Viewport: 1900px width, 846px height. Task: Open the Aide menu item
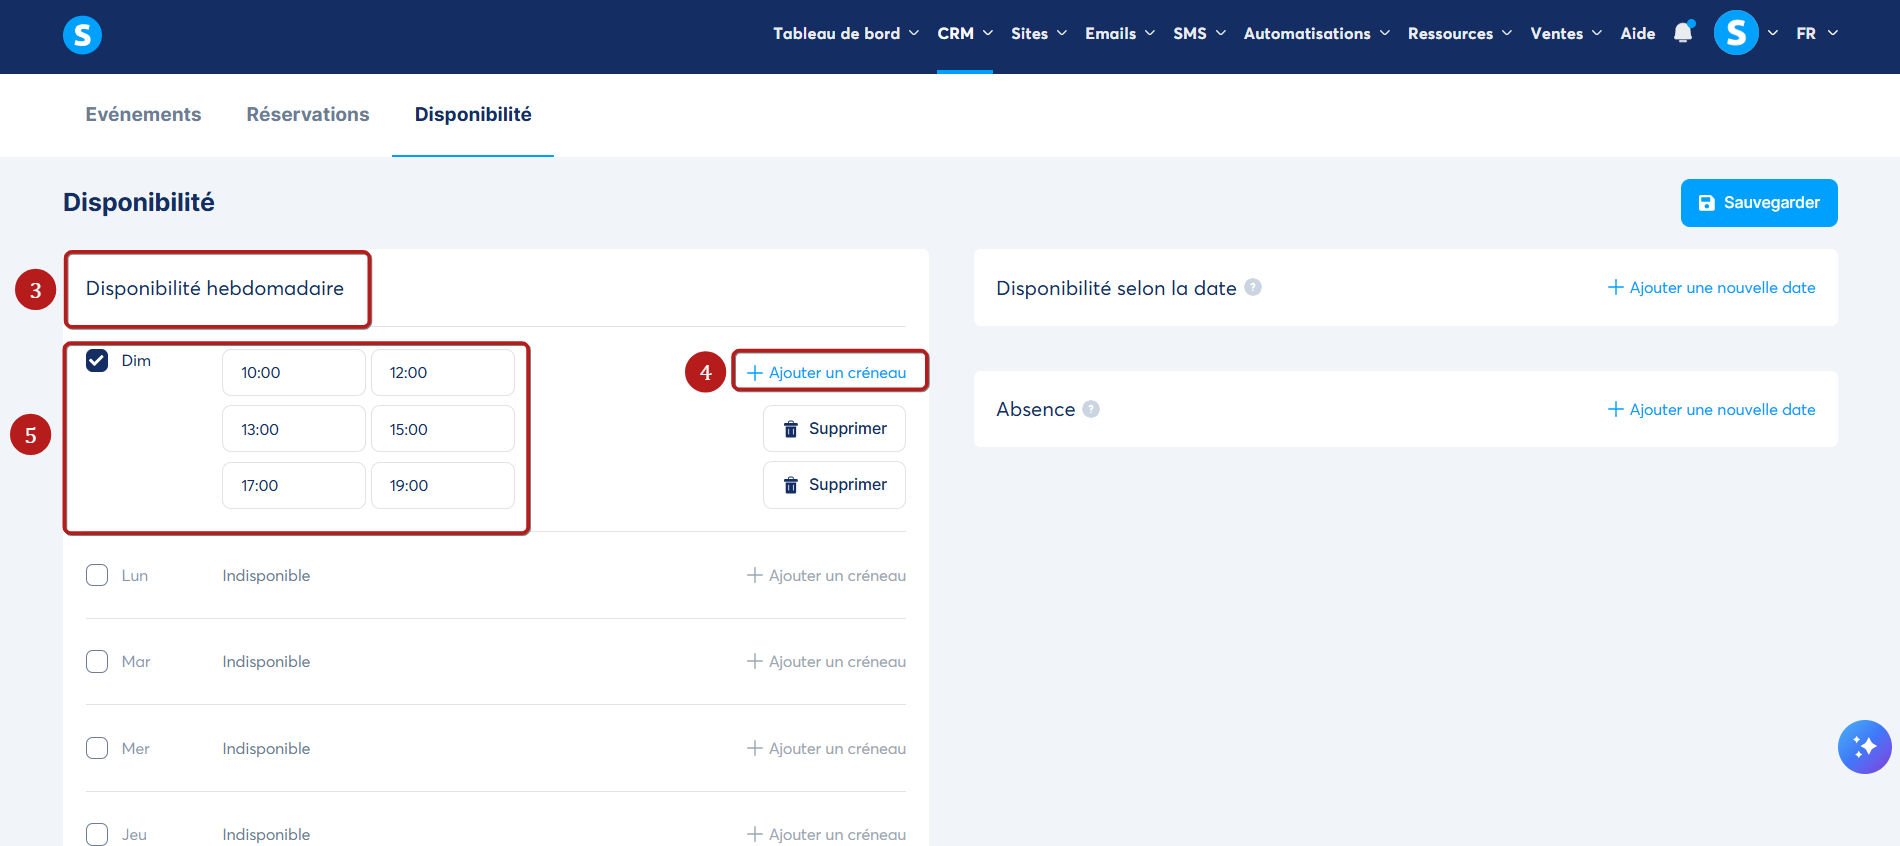click(x=1637, y=33)
